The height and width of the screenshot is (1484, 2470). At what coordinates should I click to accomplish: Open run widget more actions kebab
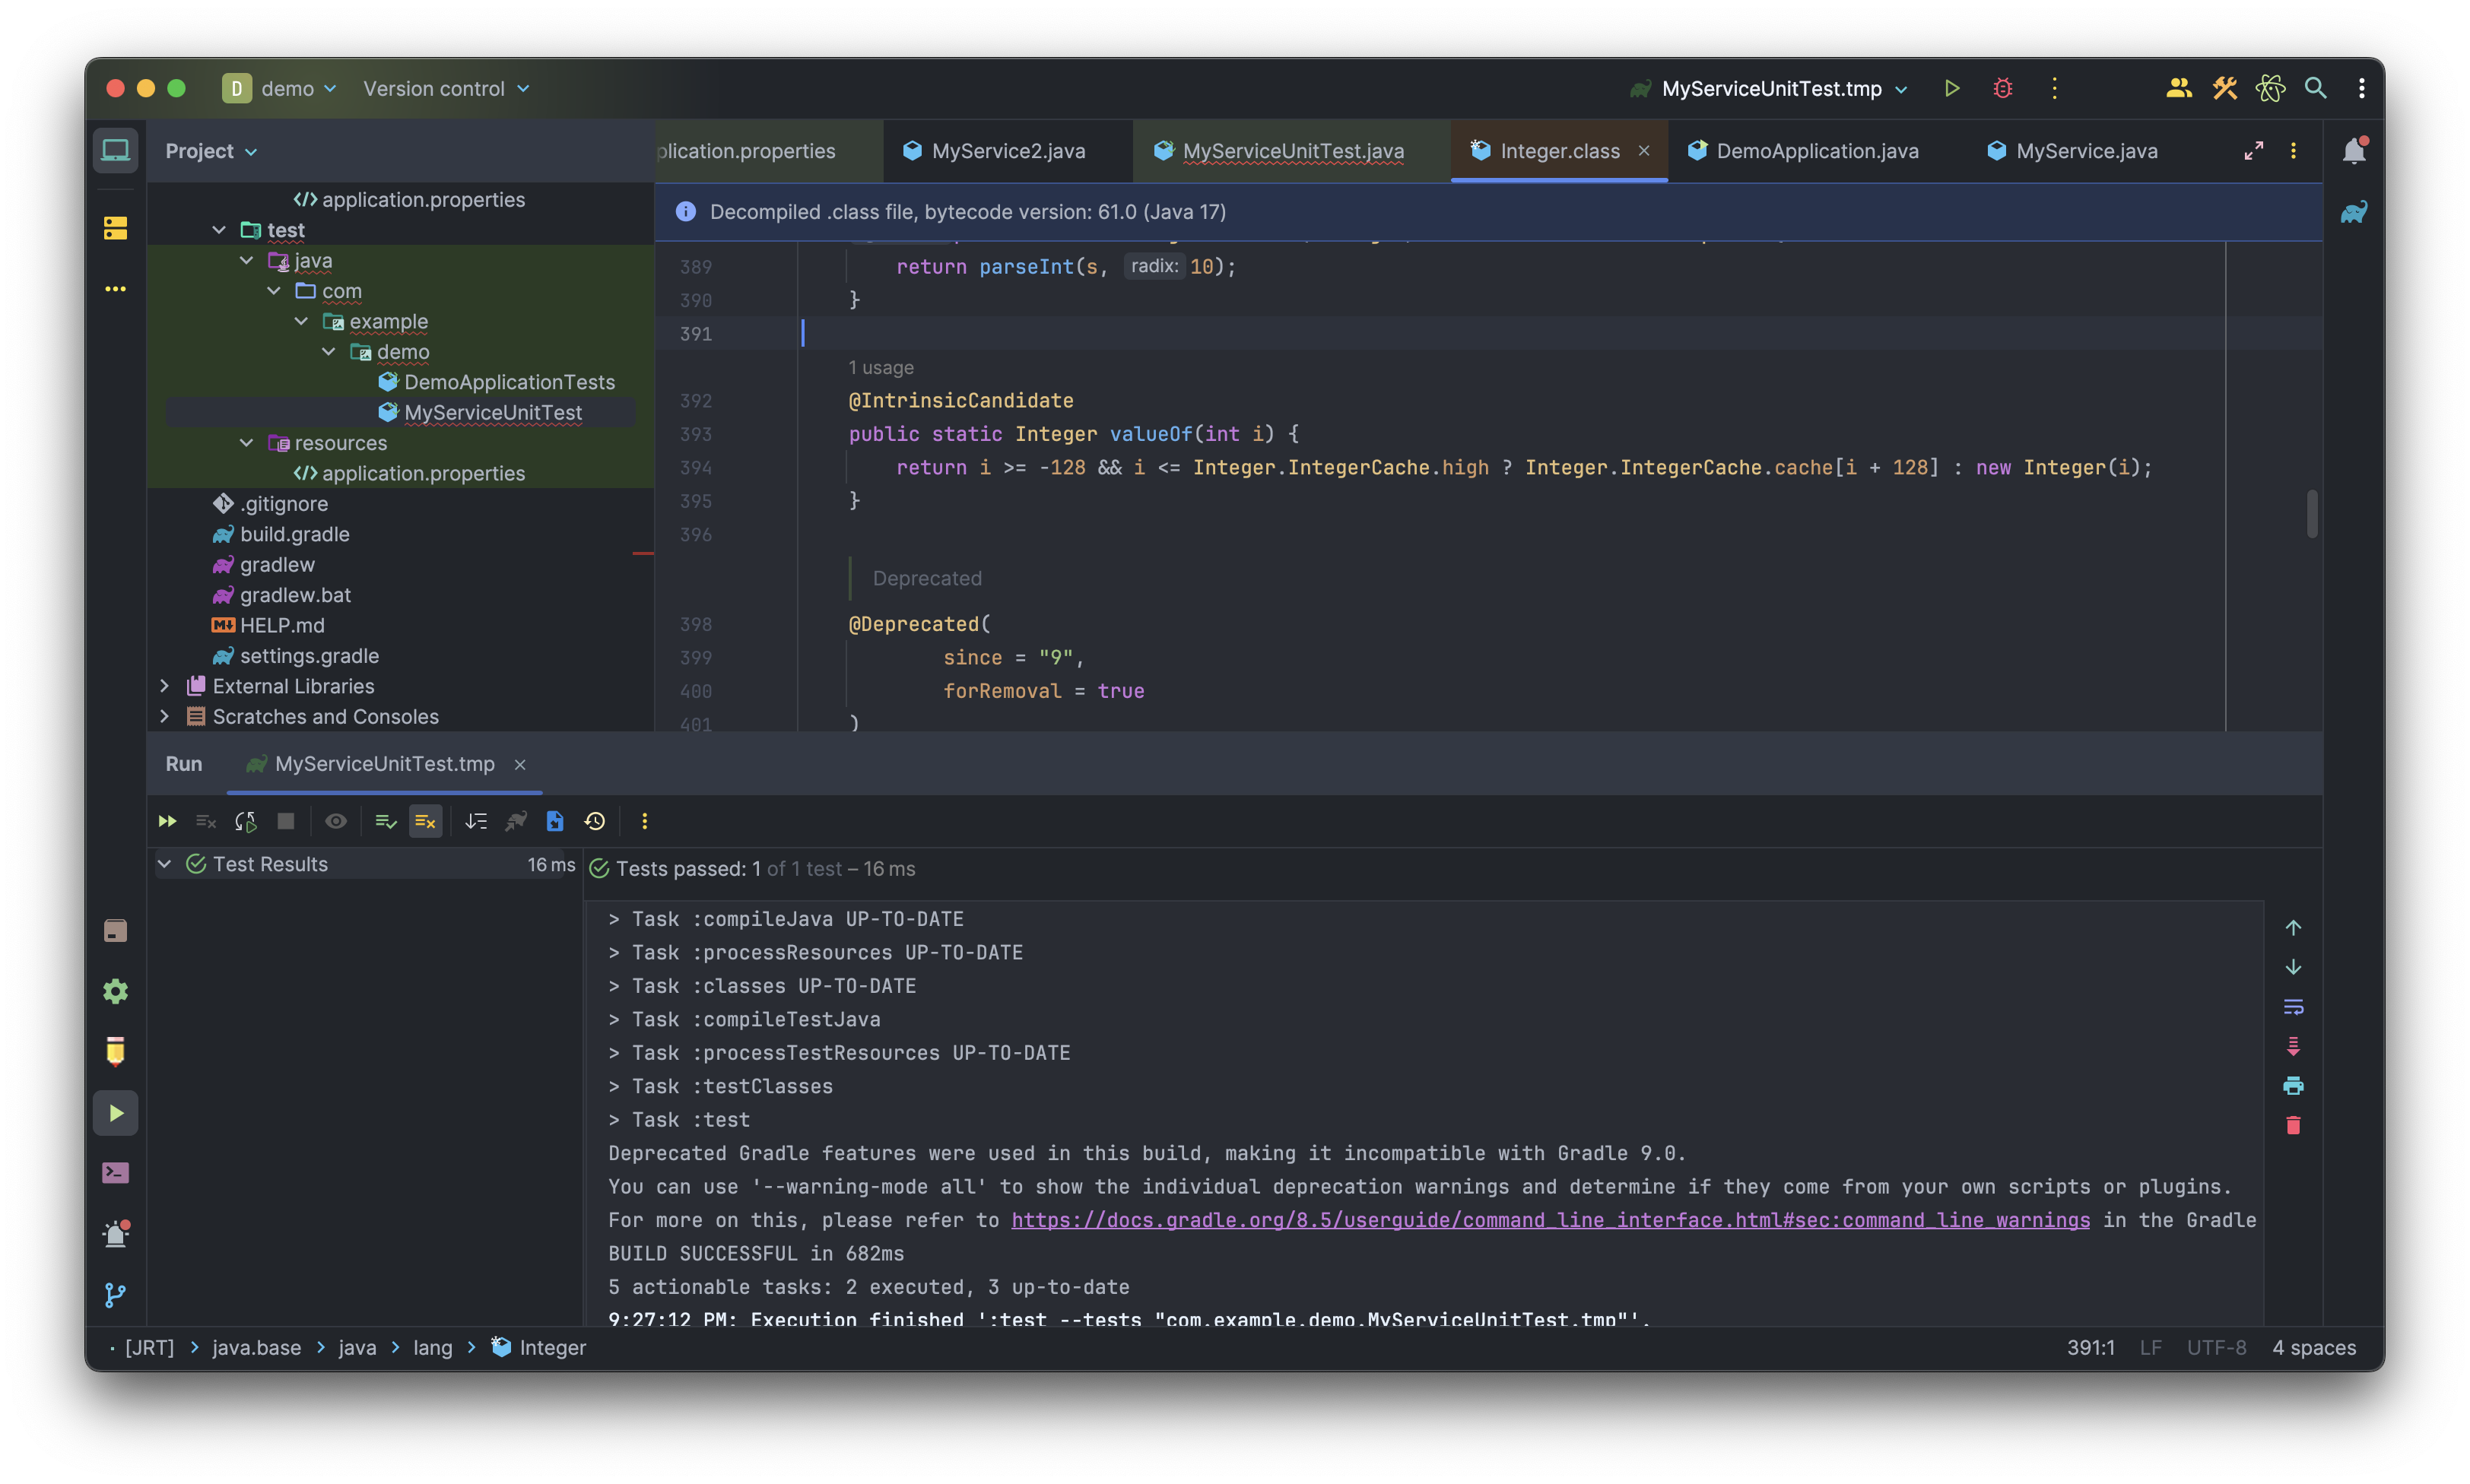(x=2054, y=88)
